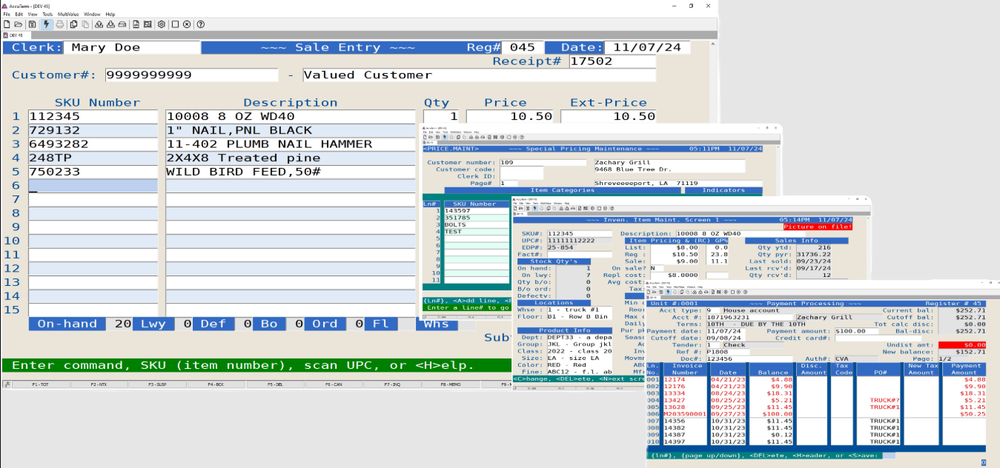Screen dimensions: 1000x468
Task: Click the TRUCK#7 PO entry in Payment Processing
Action: [885, 400]
